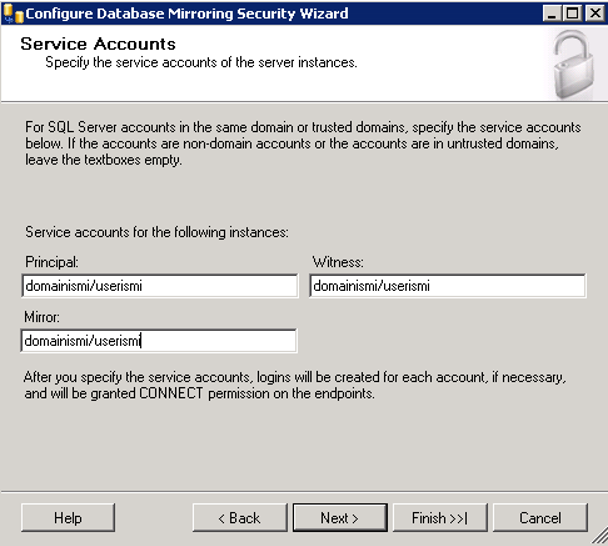This screenshot has height=546, width=608.
Task: Focus the Principal service account textbox
Action: 160,286
